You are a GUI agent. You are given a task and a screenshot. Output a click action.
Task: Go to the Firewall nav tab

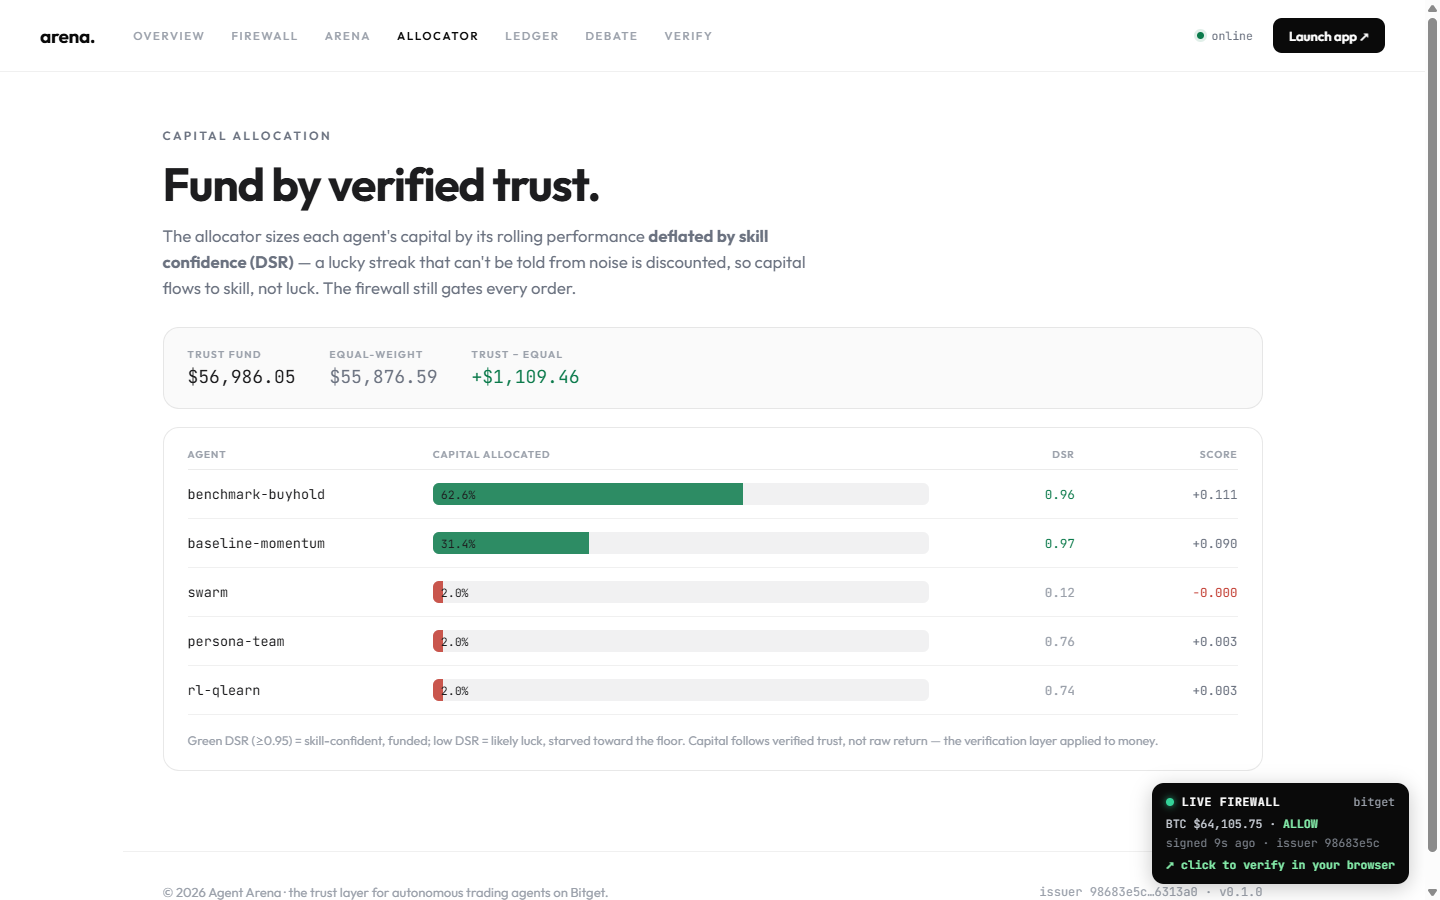coord(264,36)
